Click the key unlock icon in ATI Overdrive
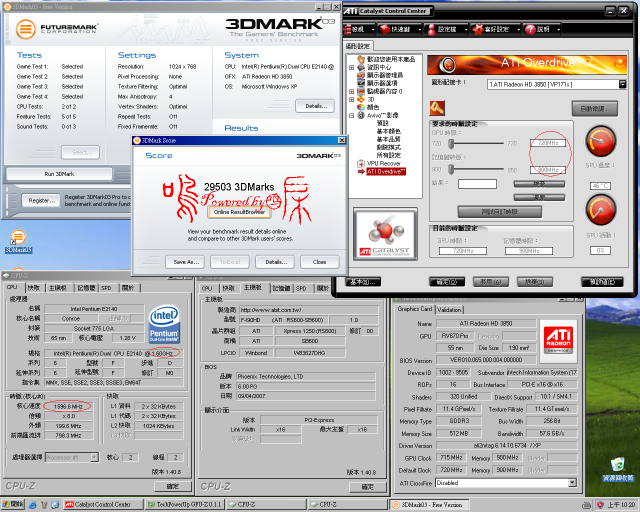 tap(437, 108)
